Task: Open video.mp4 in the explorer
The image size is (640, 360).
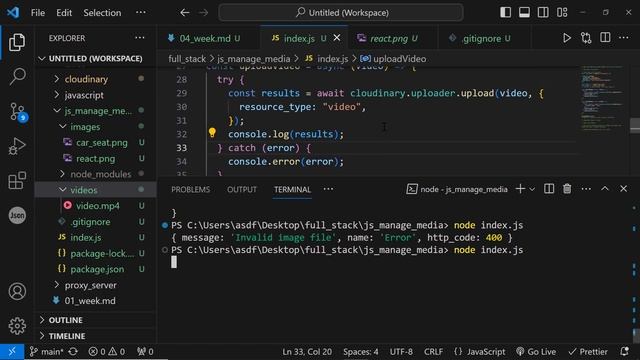Action: [96, 206]
